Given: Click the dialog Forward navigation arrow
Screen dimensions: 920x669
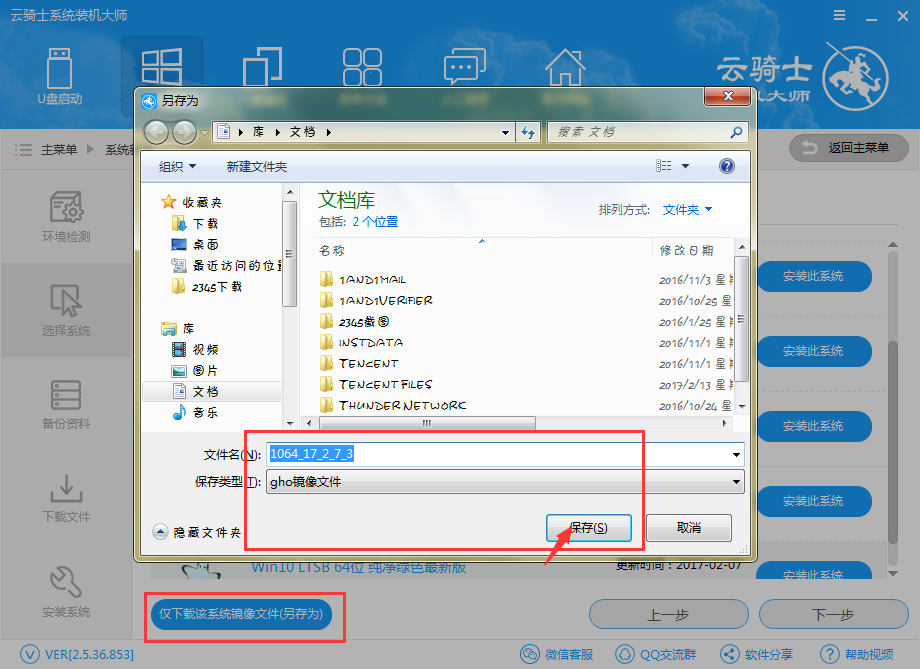Looking at the screenshot, I should click(184, 133).
